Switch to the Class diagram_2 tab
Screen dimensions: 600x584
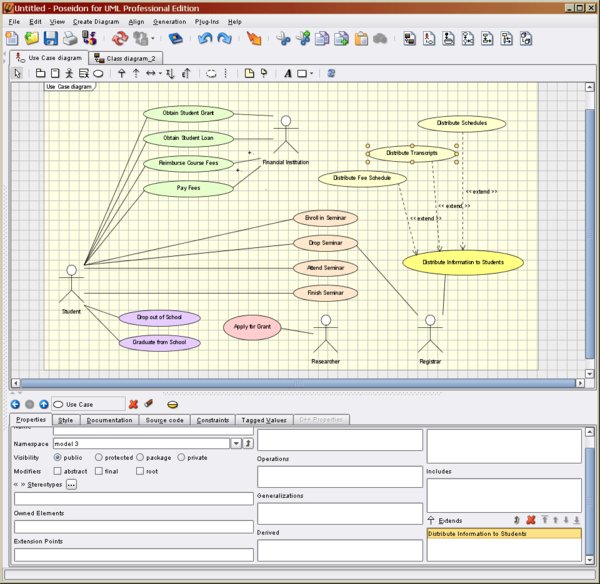point(126,58)
